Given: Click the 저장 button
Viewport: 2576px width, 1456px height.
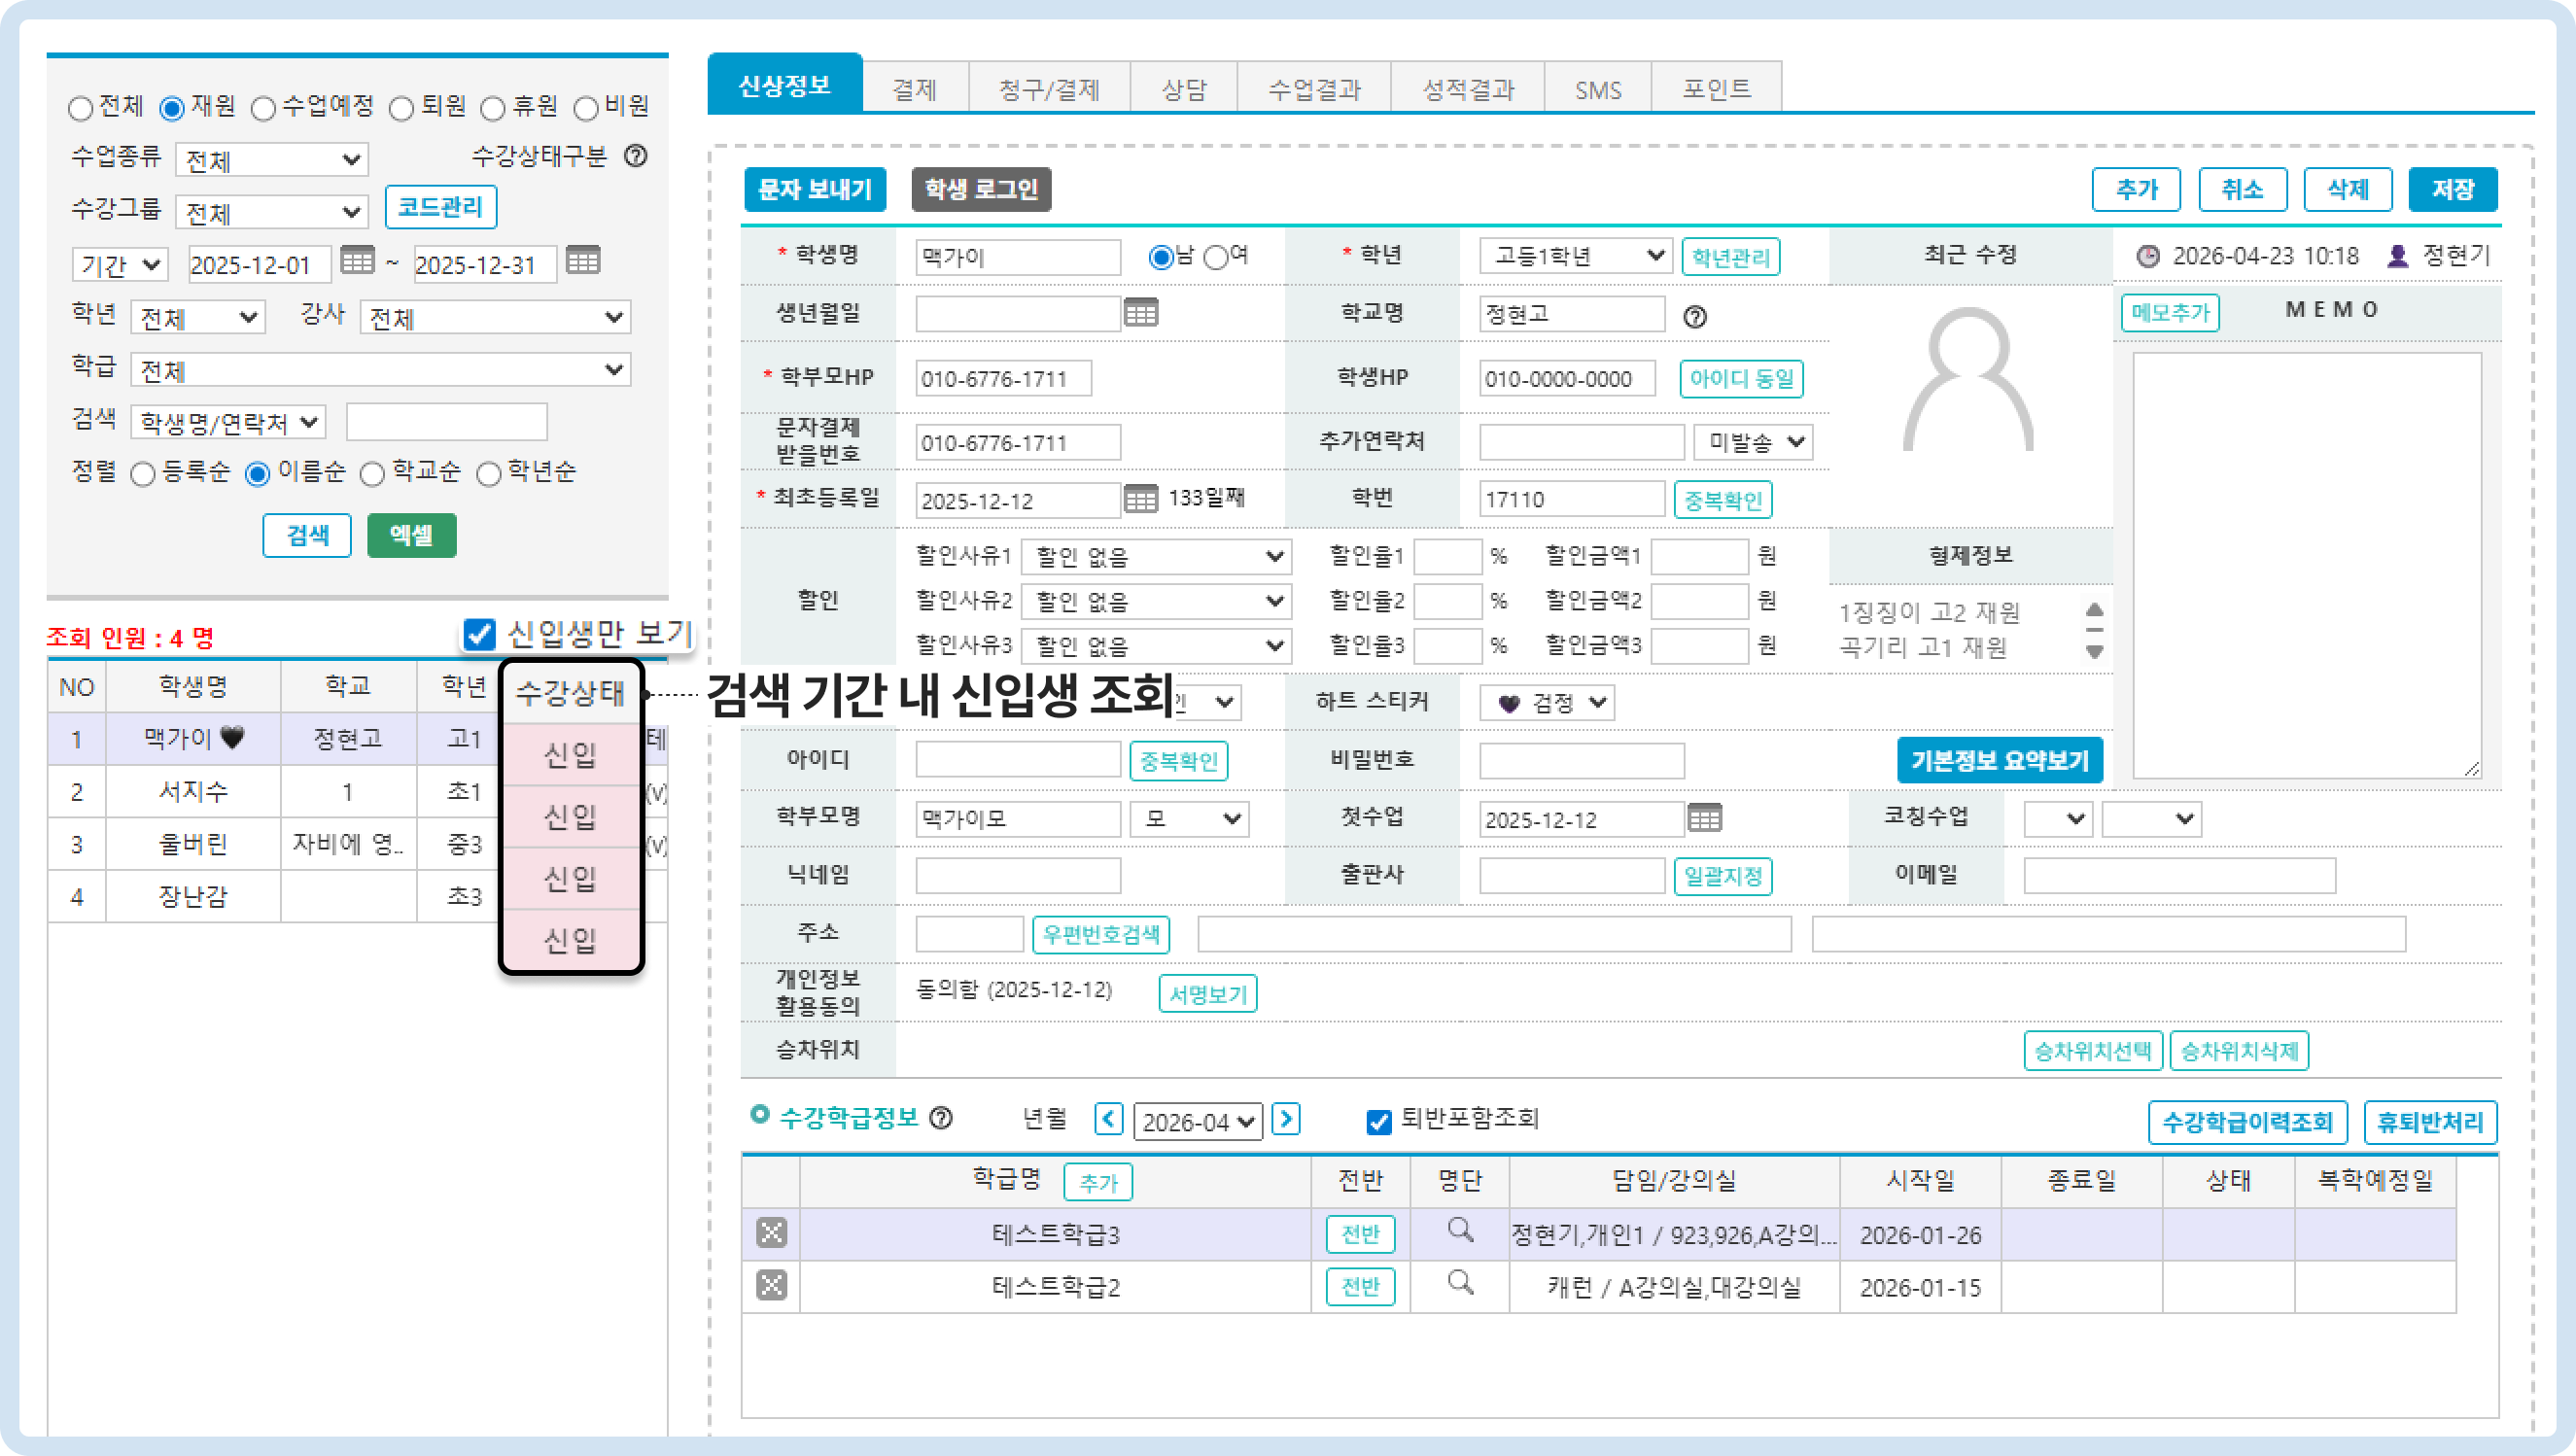Looking at the screenshot, I should 2451,189.
